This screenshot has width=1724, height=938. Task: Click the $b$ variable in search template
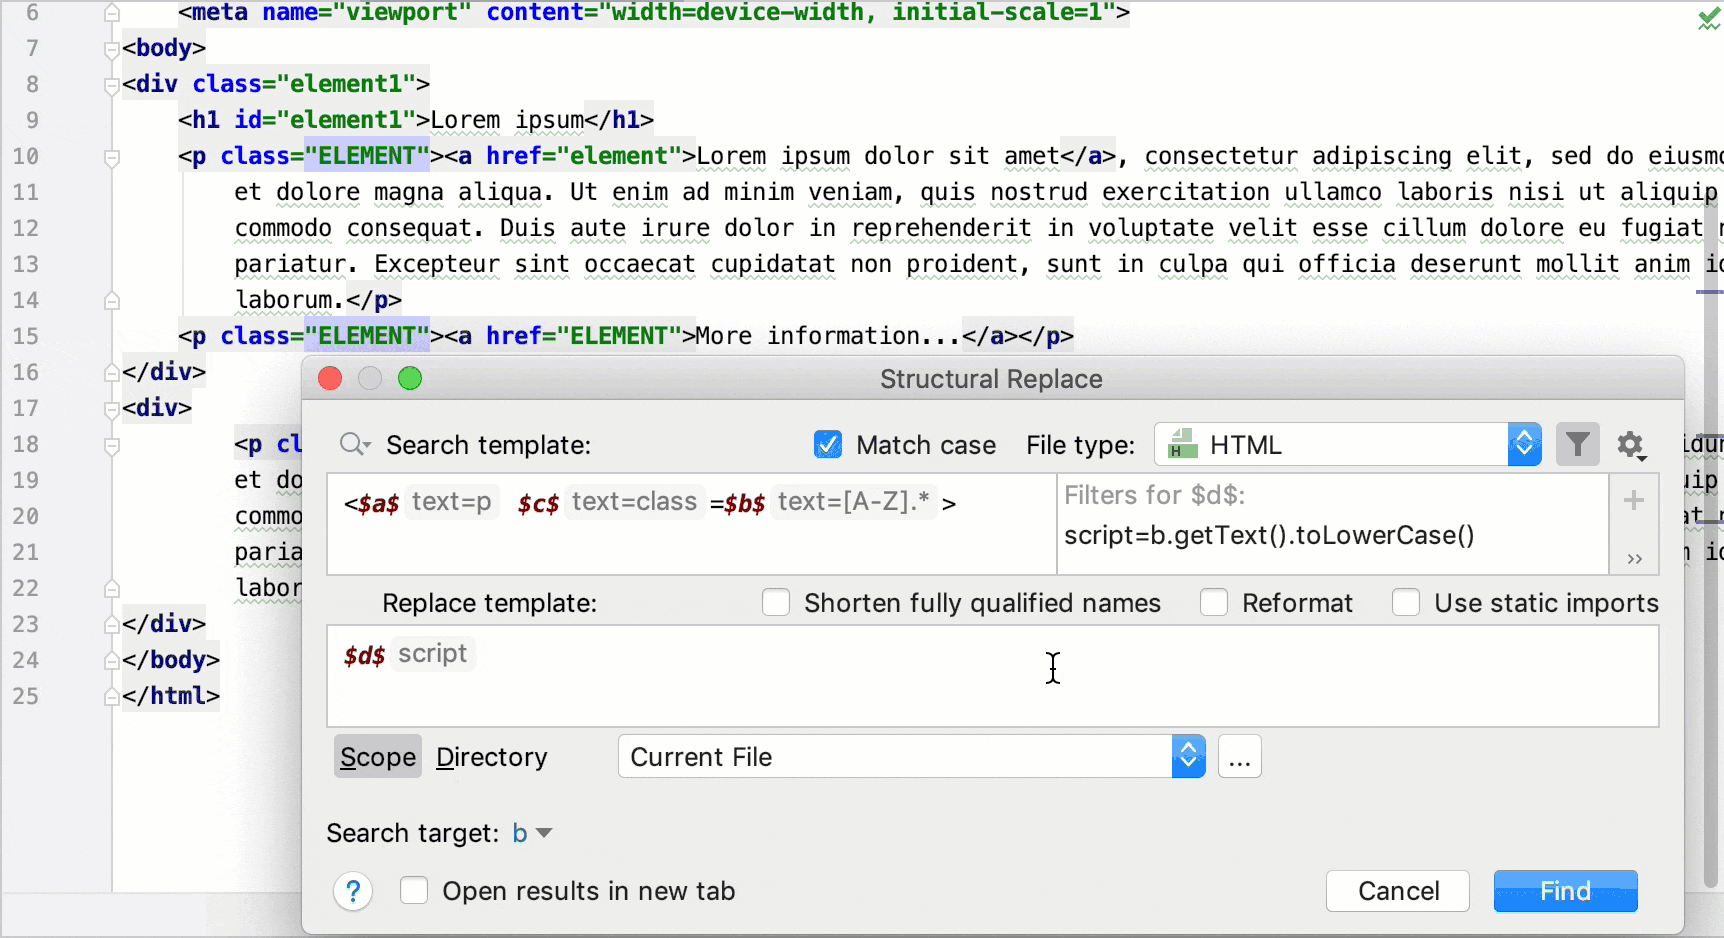(745, 503)
